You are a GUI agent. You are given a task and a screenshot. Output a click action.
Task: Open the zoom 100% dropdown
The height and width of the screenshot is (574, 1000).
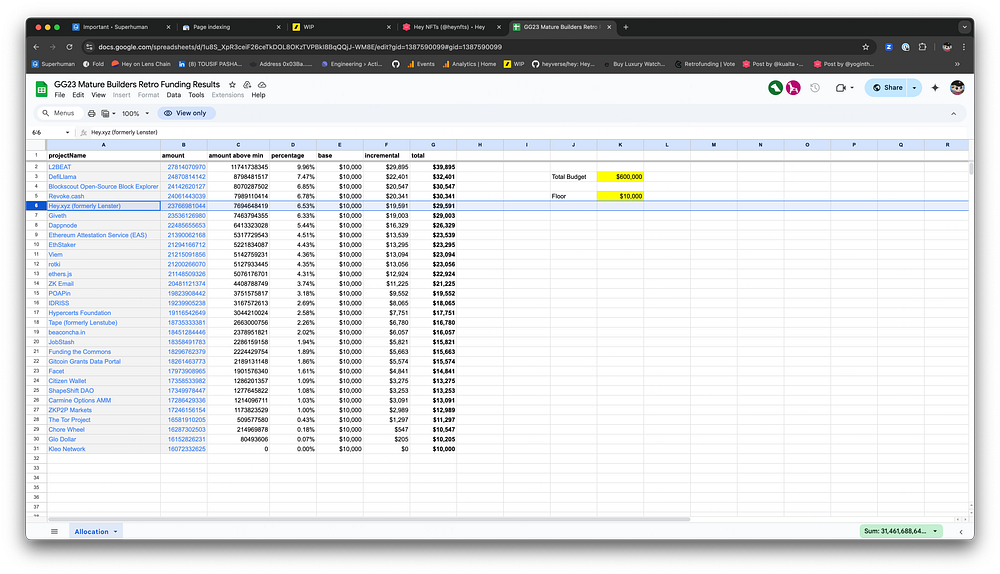coord(135,114)
